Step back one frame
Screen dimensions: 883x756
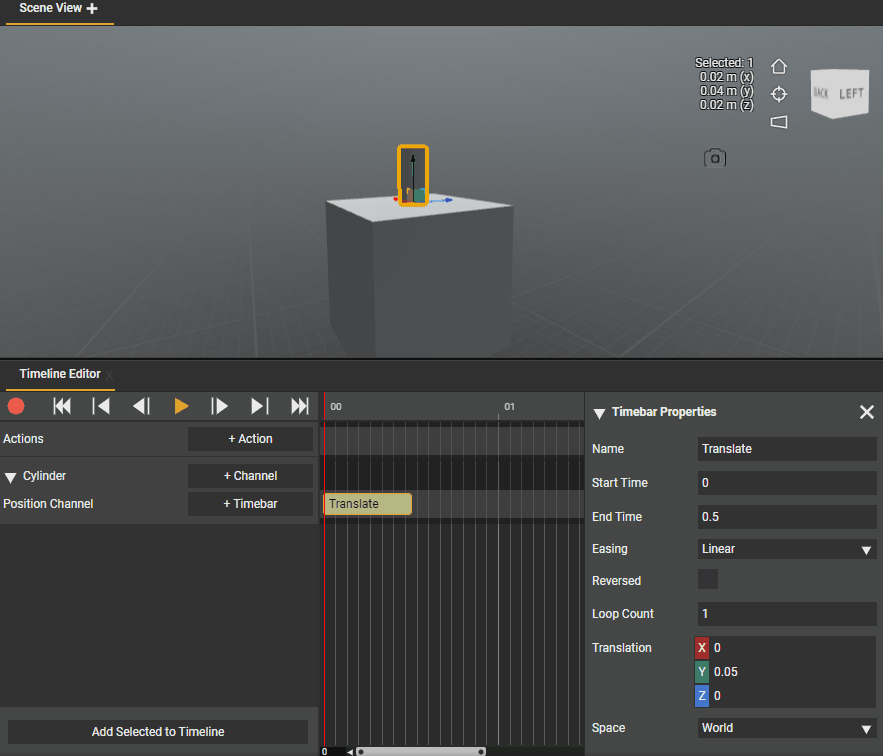coord(141,406)
